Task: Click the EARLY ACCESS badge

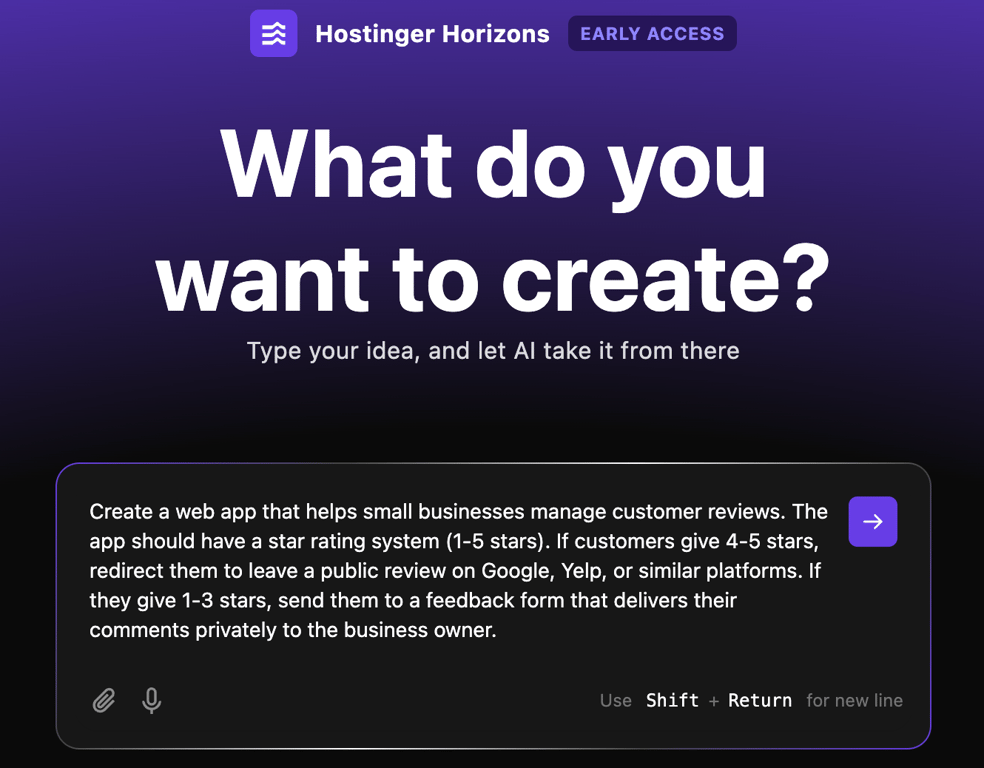Action: tap(652, 33)
